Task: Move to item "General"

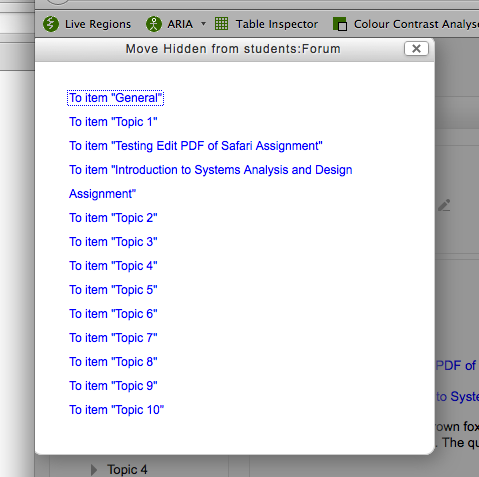Action: coord(115,98)
